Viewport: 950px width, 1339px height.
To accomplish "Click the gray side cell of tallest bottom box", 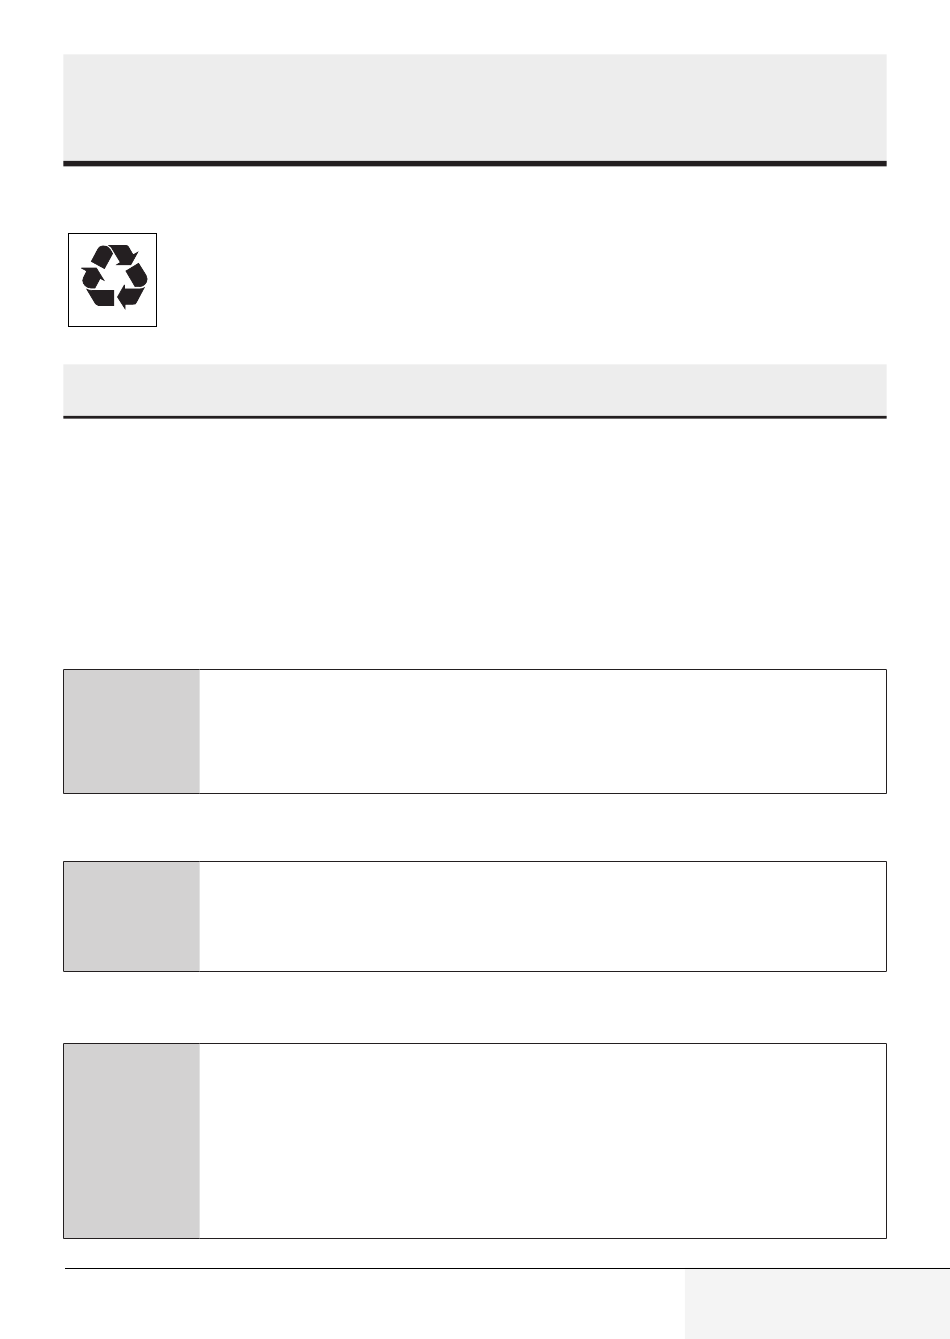I will (132, 1141).
